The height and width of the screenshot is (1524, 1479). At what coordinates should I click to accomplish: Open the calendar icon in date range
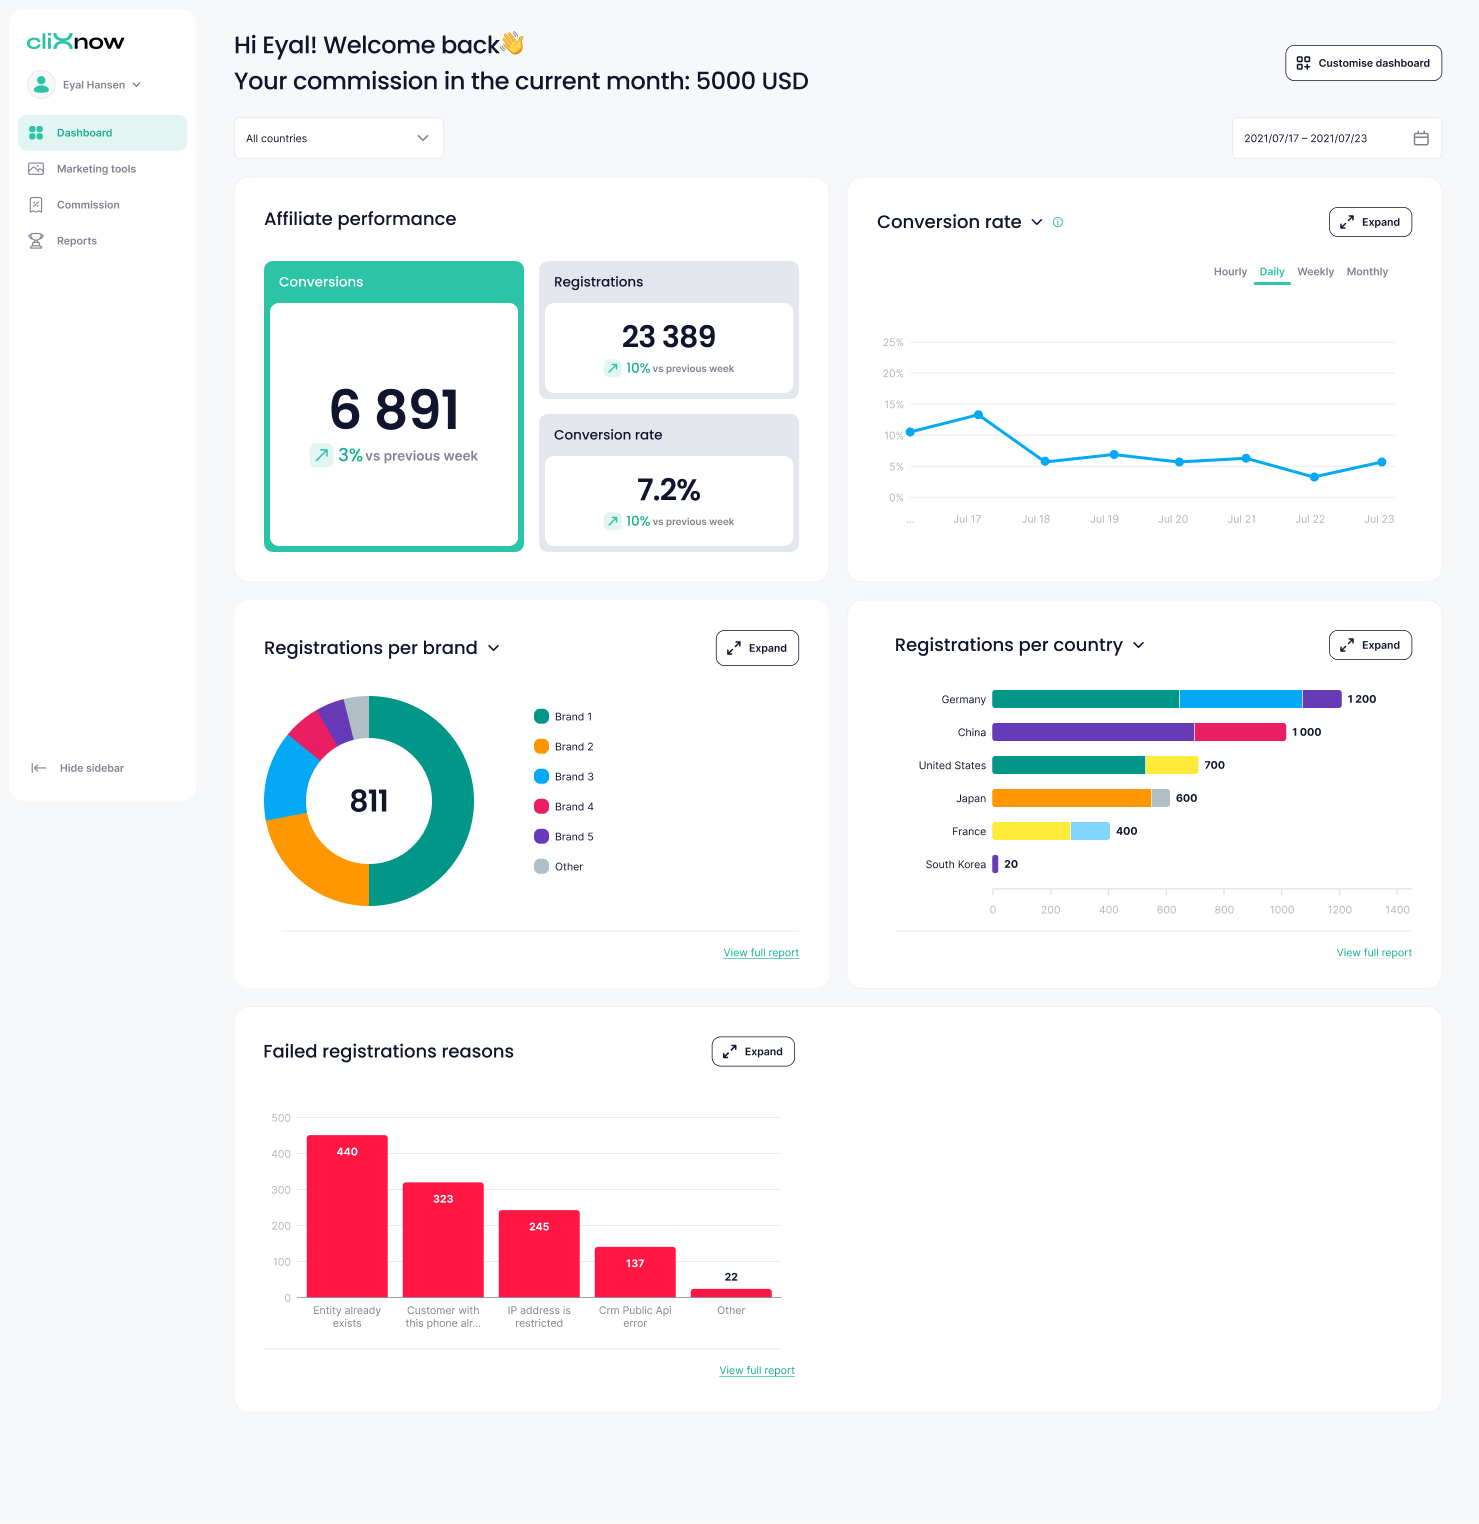click(1420, 138)
